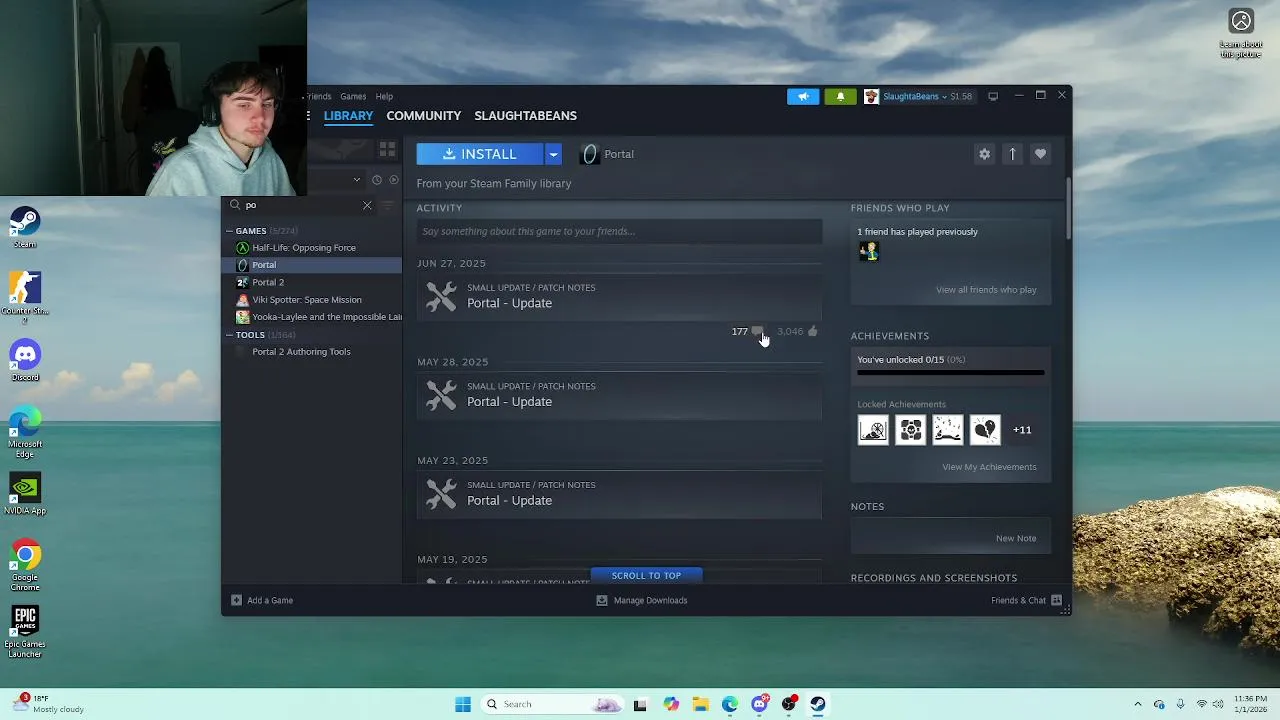Click thumbs up on Jun 27 update
The height and width of the screenshot is (720, 1280).
click(812, 331)
